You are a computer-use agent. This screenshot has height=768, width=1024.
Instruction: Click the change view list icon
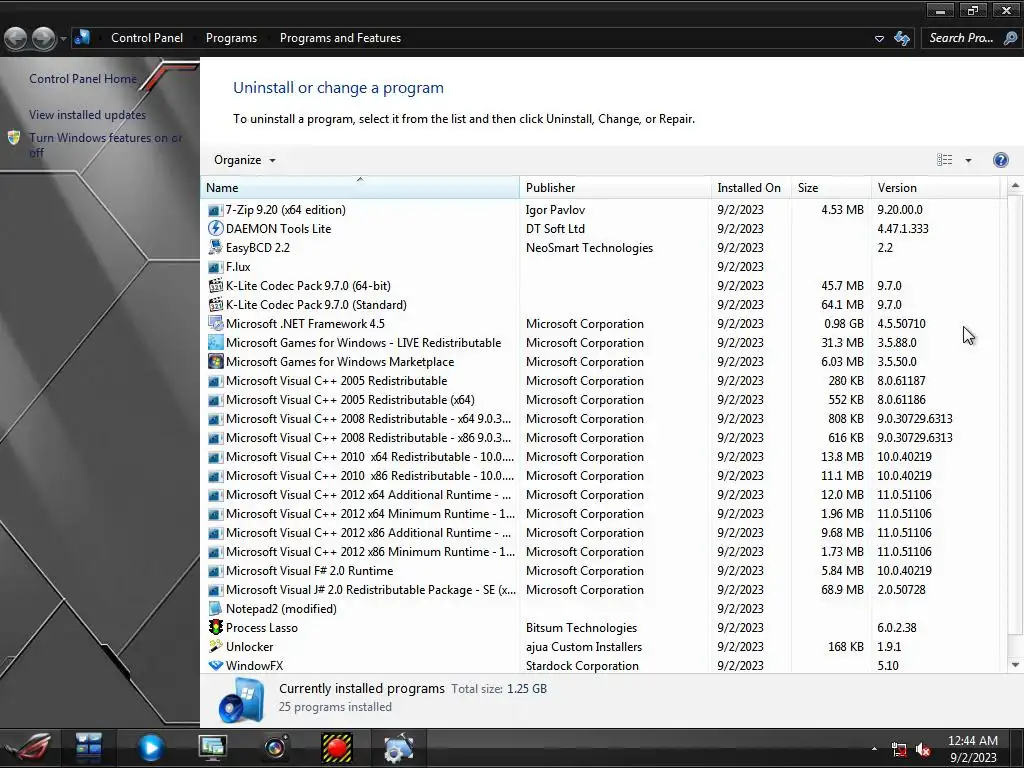tap(944, 160)
